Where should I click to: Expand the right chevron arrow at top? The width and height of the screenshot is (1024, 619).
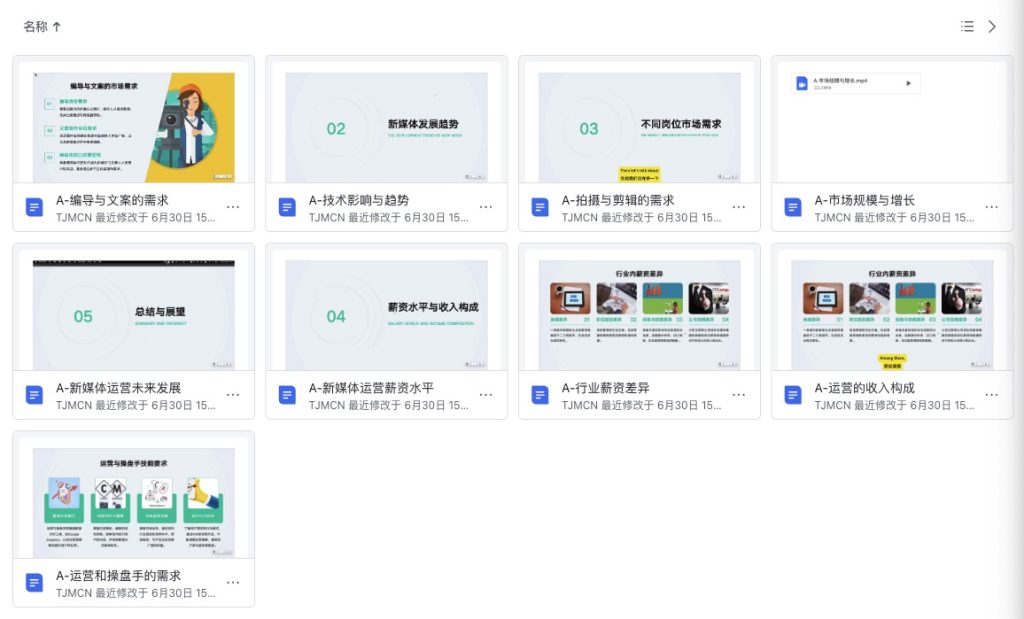[x=992, y=27]
